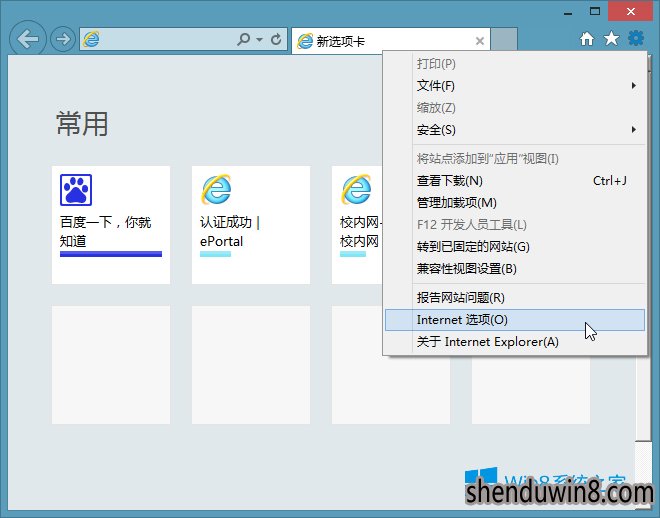660x518 pixels.
Task: Expand the 安全(S) submenu
Action: [x=515, y=130]
